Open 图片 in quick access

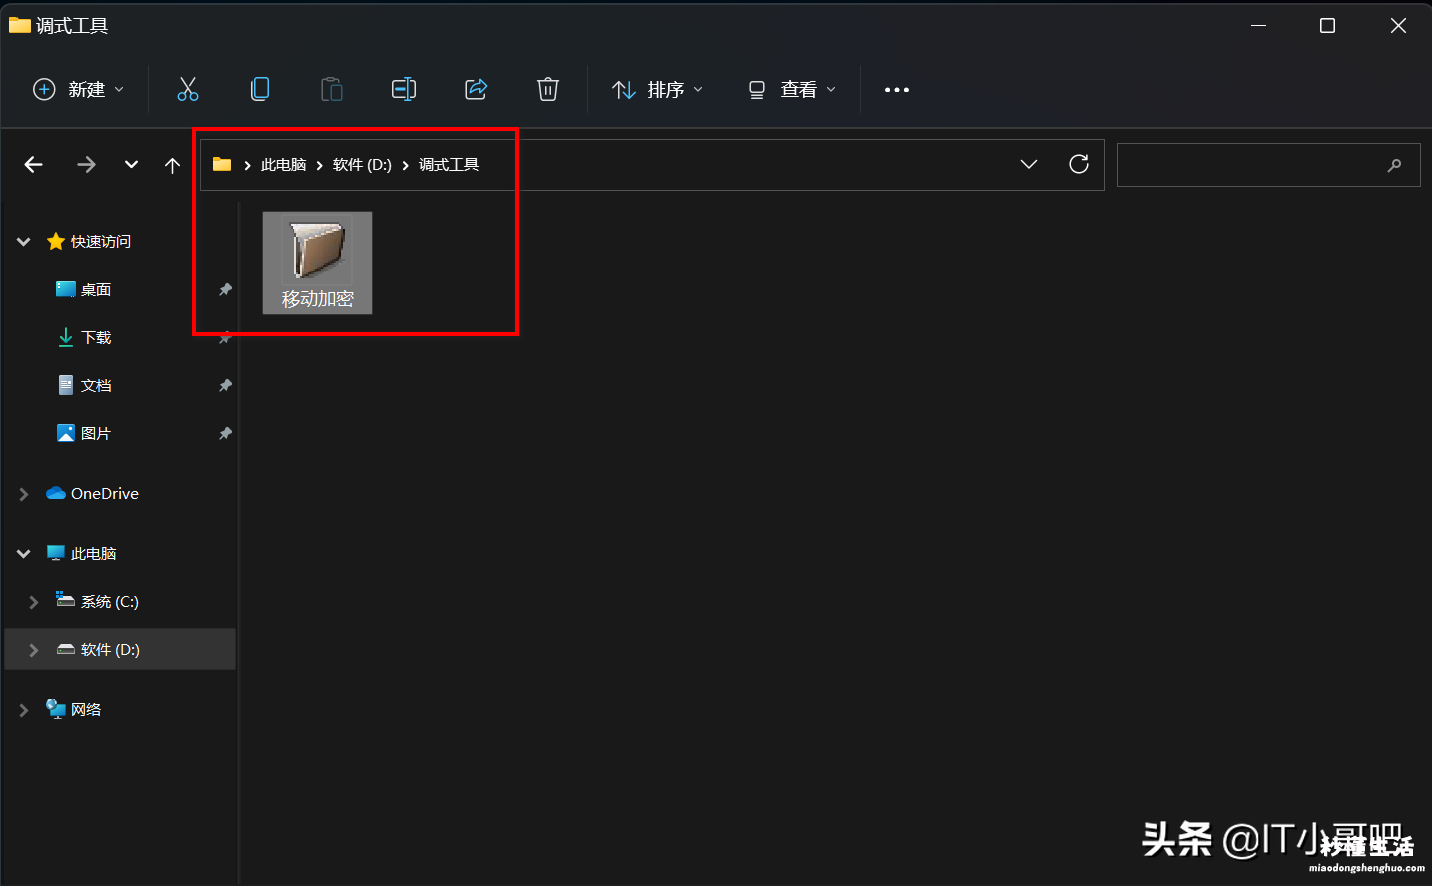(x=96, y=434)
